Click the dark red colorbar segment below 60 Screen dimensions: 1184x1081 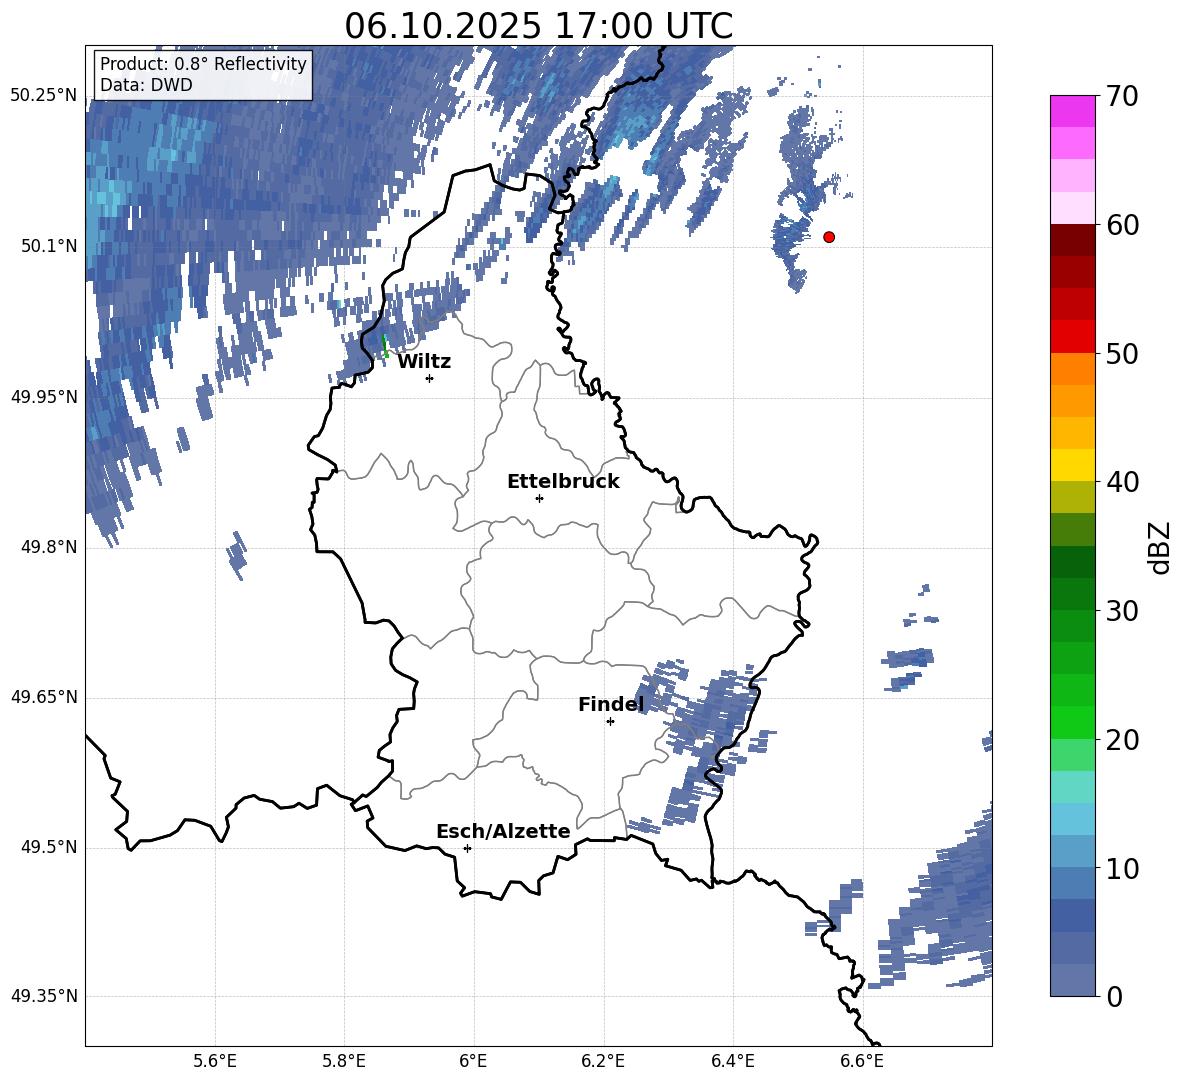tap(1072, 240)
